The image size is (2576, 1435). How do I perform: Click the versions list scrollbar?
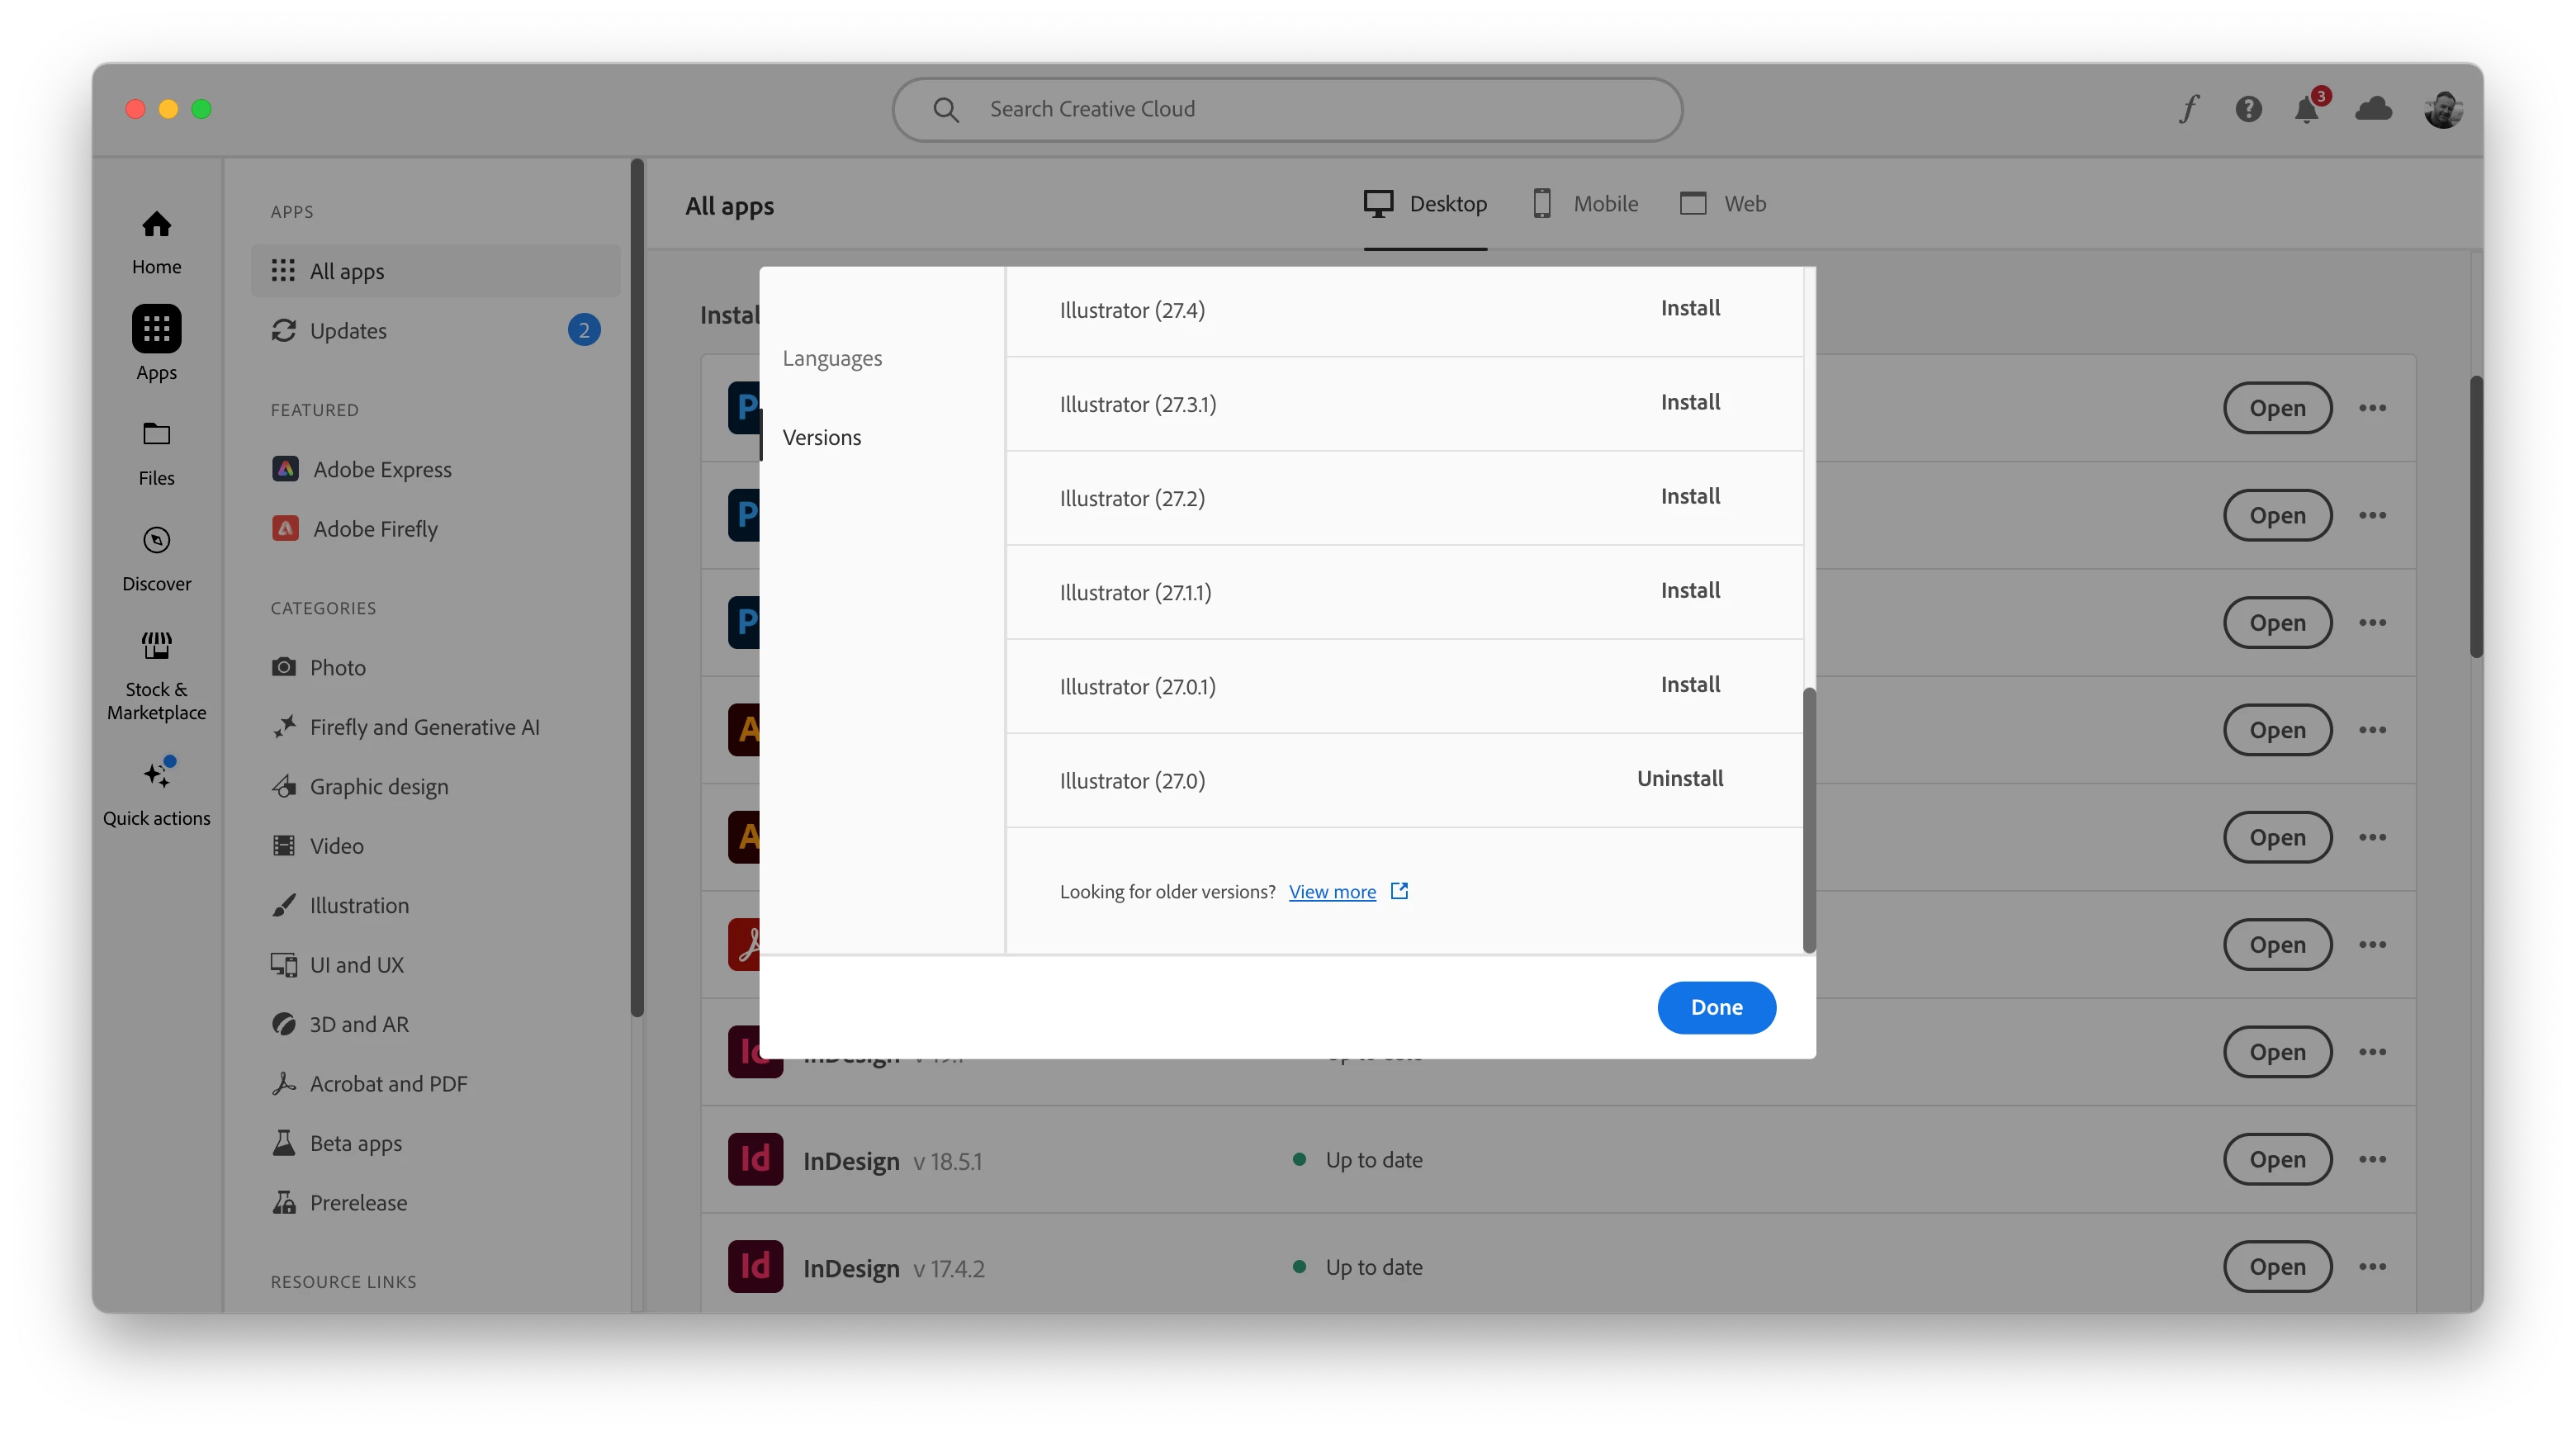point(1808,819)
